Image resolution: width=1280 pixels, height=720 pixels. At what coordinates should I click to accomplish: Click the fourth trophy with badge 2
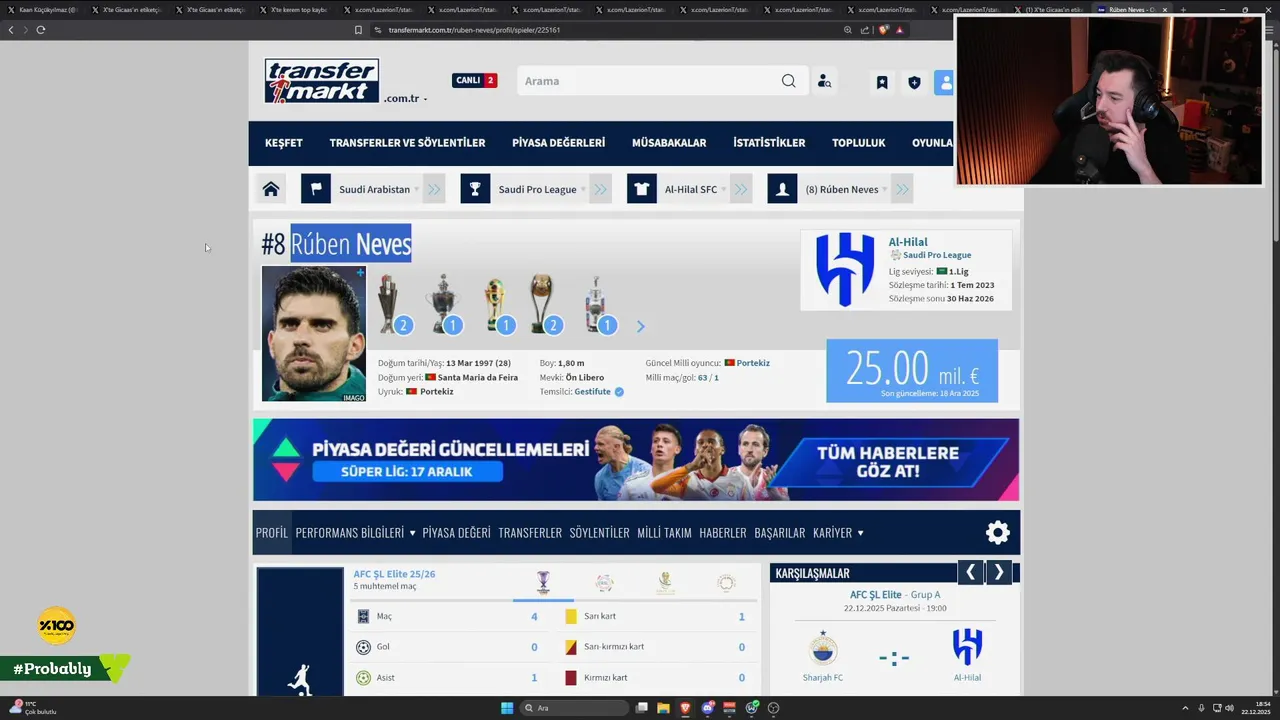(545, 304)
